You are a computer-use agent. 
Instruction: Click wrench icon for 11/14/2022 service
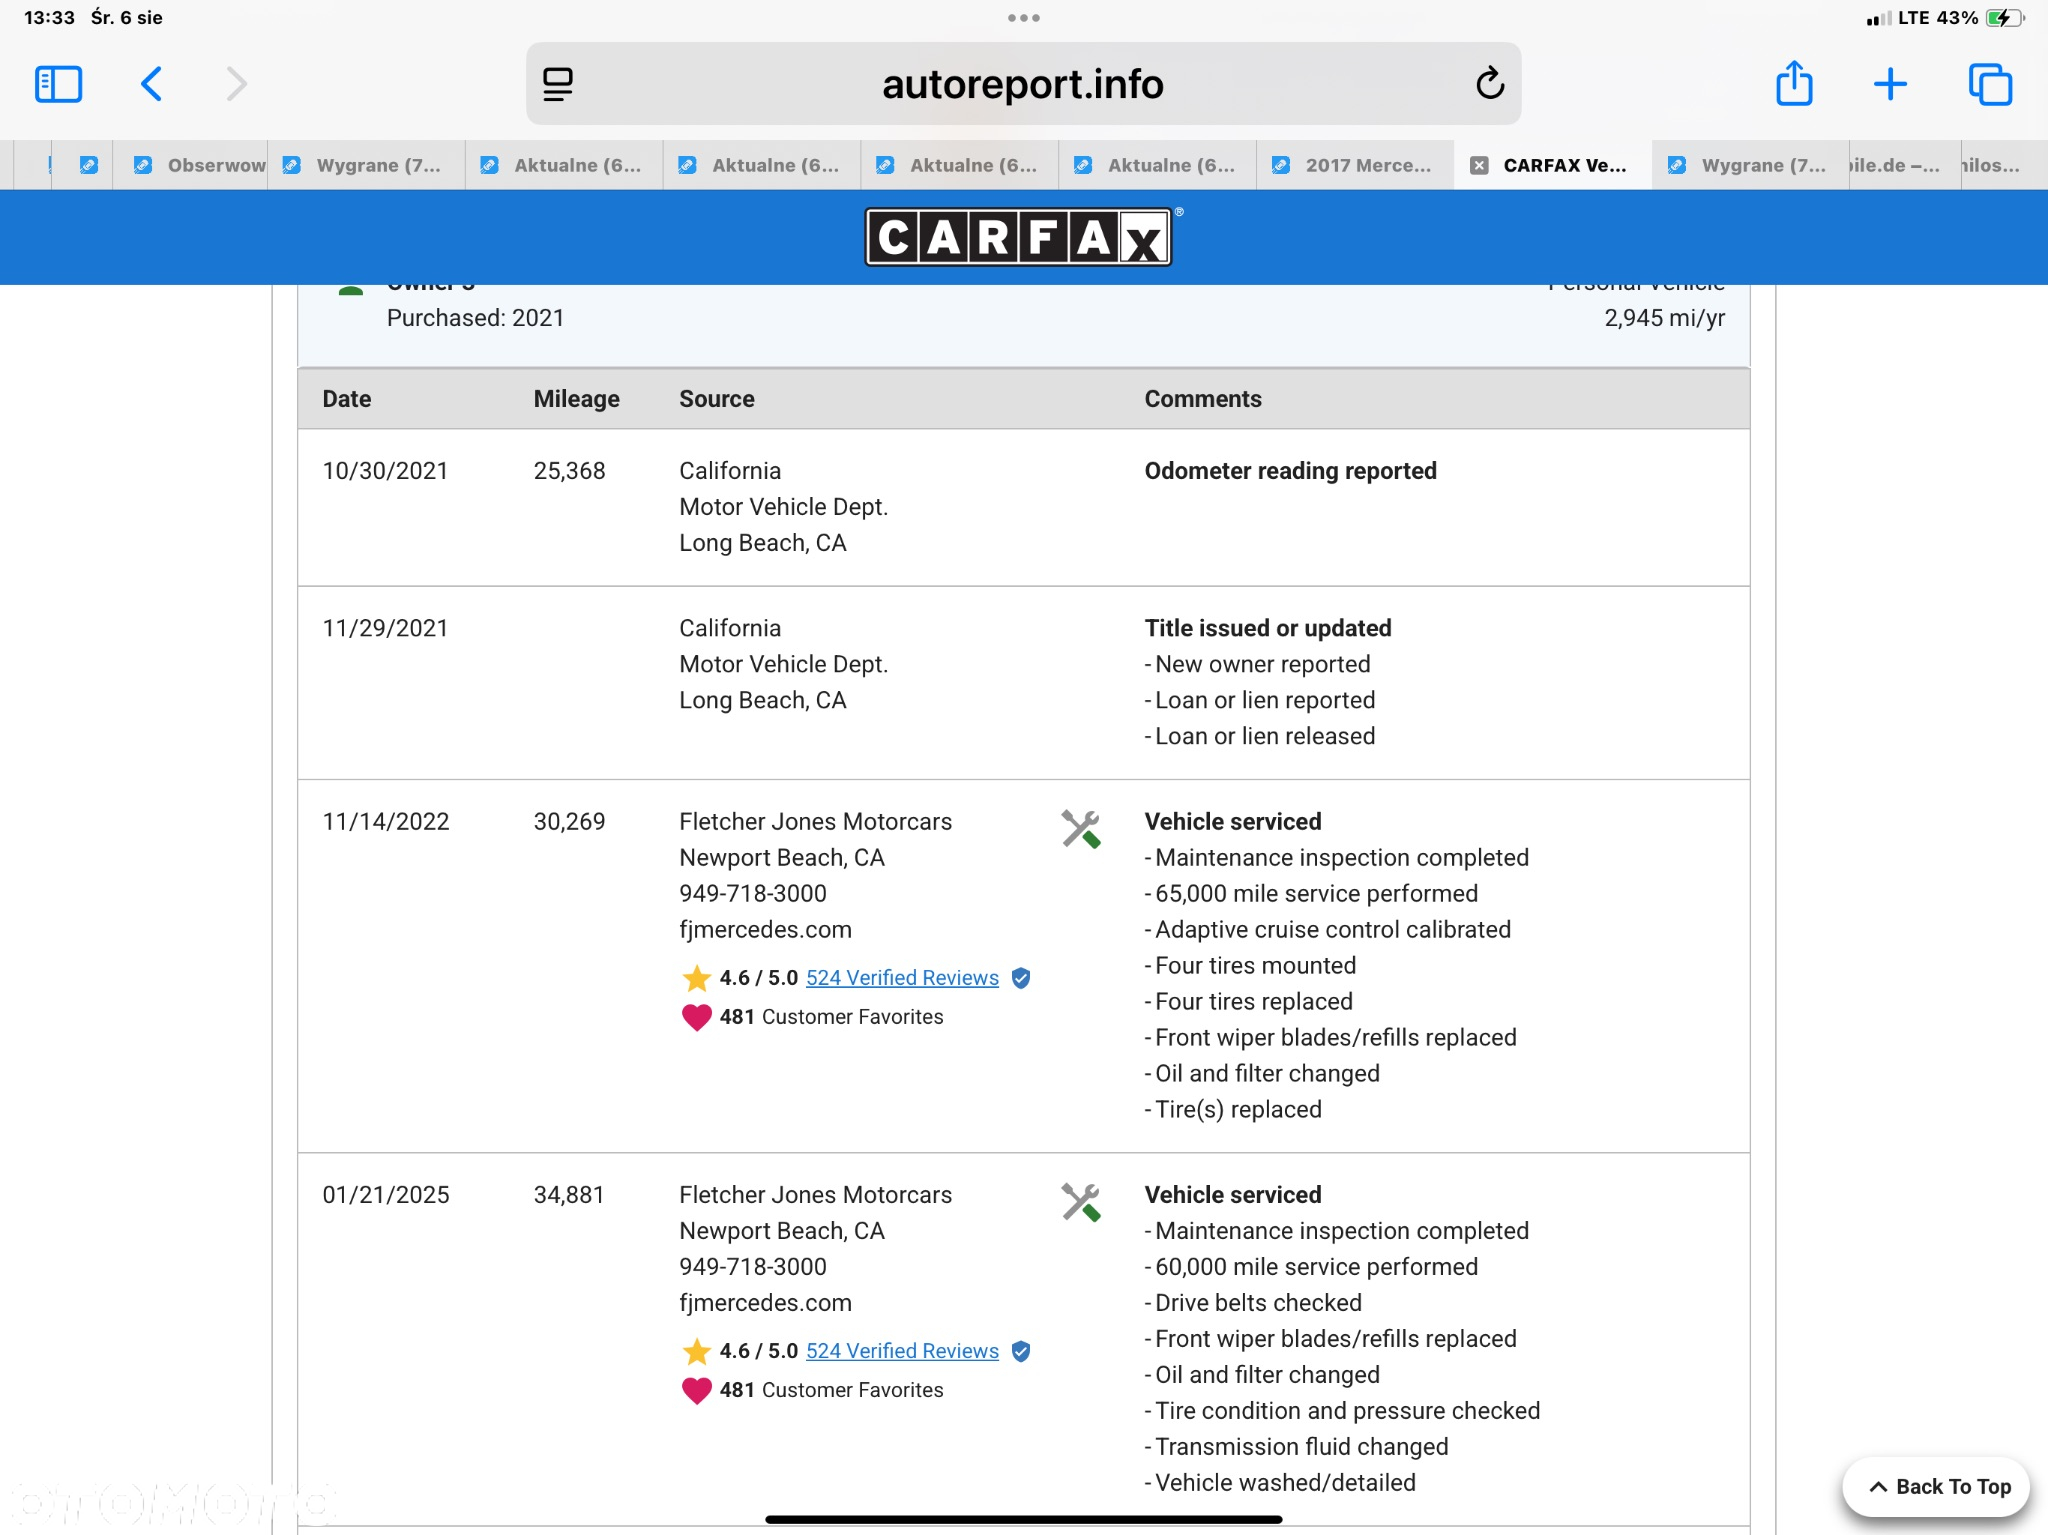click(1081, 829)
